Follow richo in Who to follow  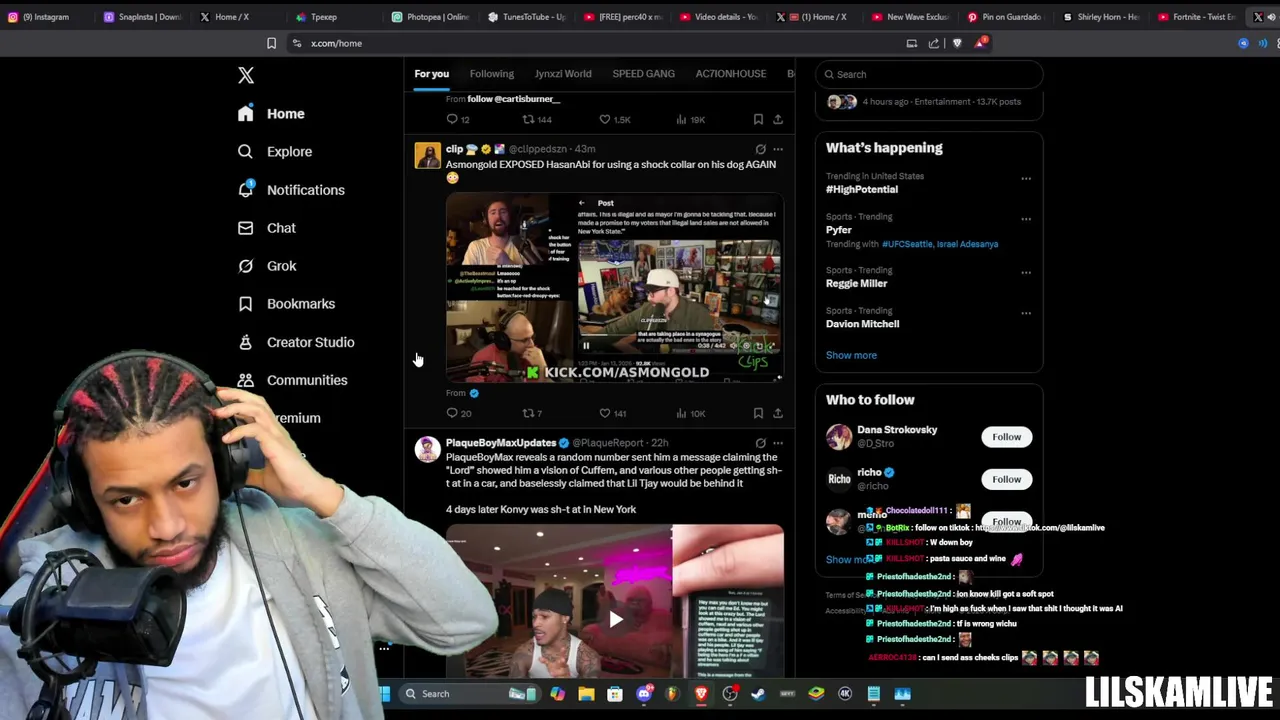click(x=1007, y=479)
